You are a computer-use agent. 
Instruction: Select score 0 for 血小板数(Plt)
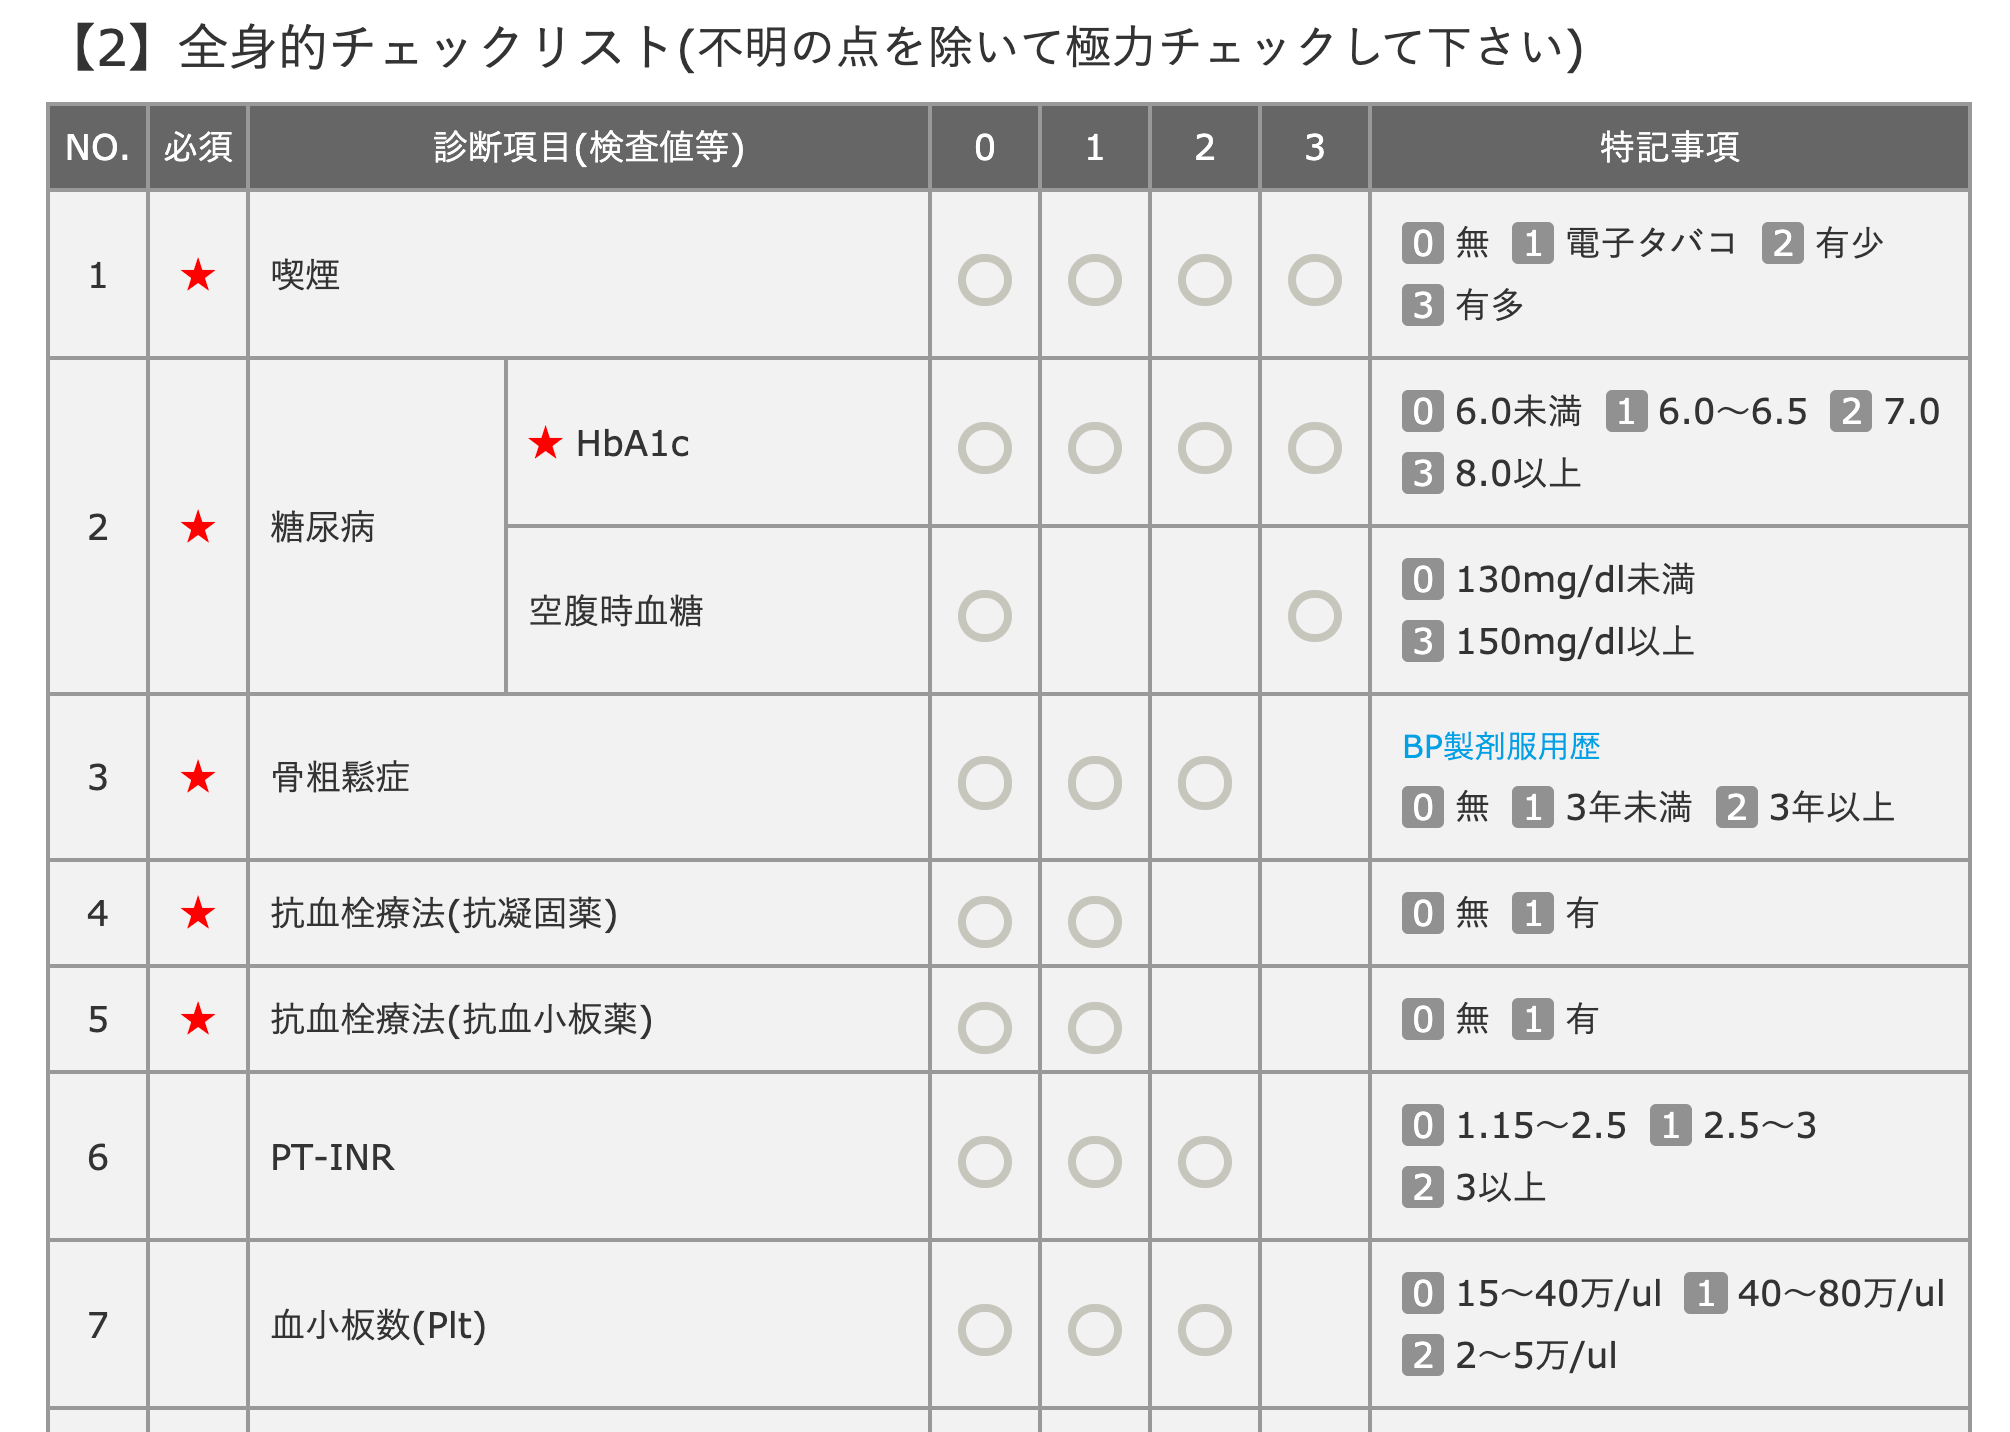[984, 1330]
